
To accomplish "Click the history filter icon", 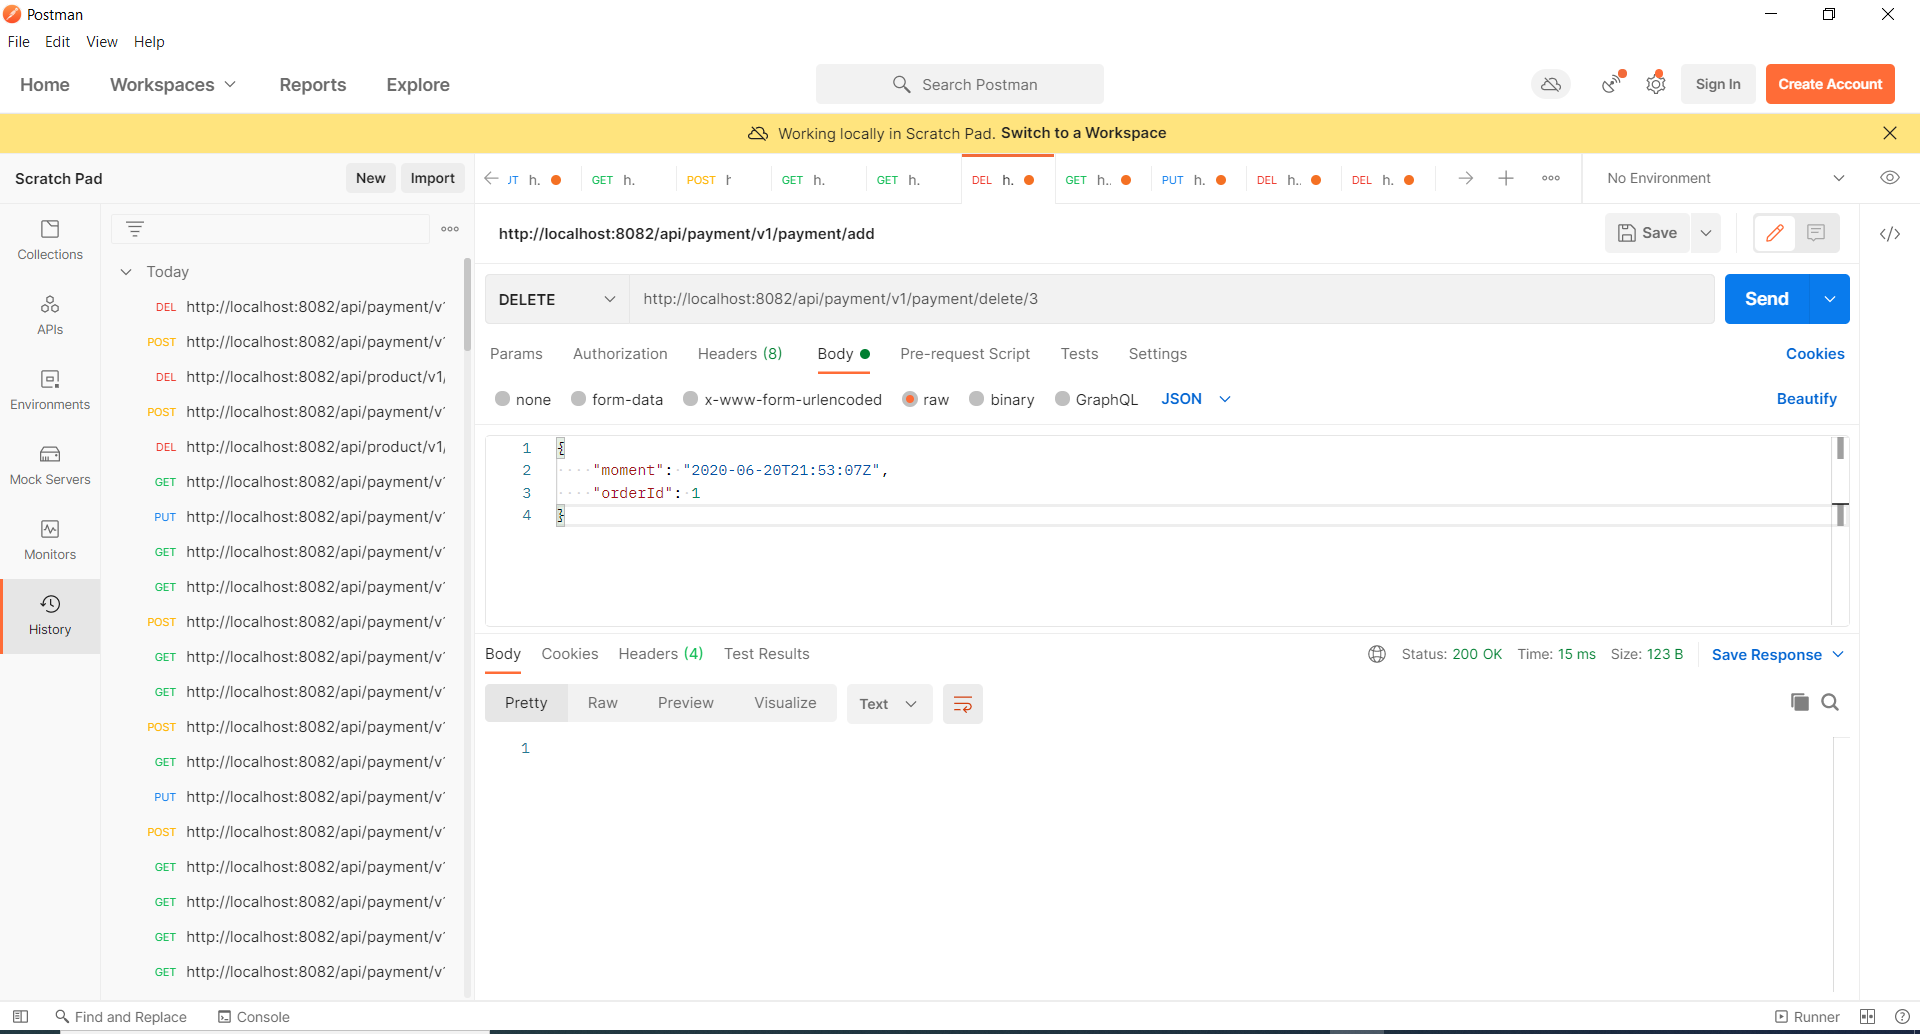I will coord(135,229).
